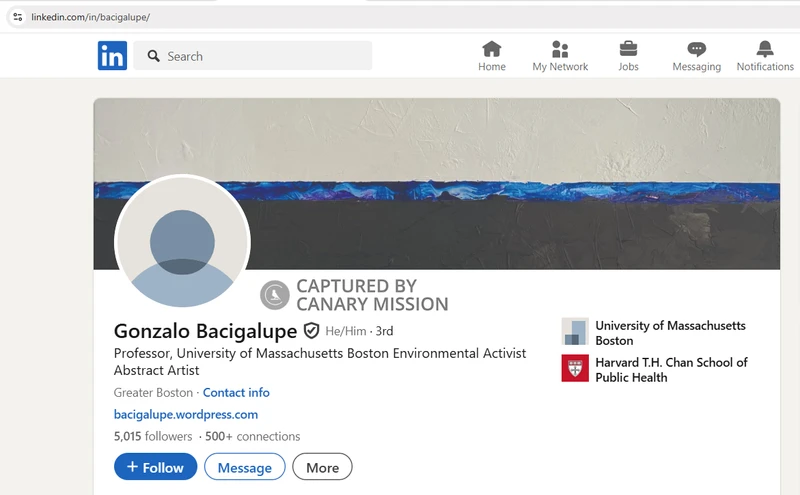The width and height of the screenshot is (800, 495).
Task: Click the LinkedIn logo icon
Action: [112, 56]
